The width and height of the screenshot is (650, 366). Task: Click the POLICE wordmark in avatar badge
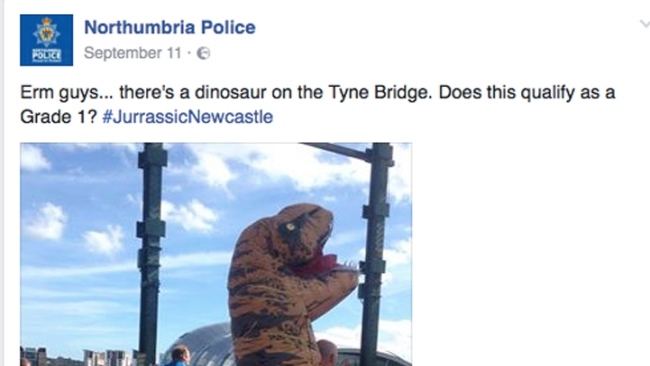pyautogui.click(x=46, y=55)
